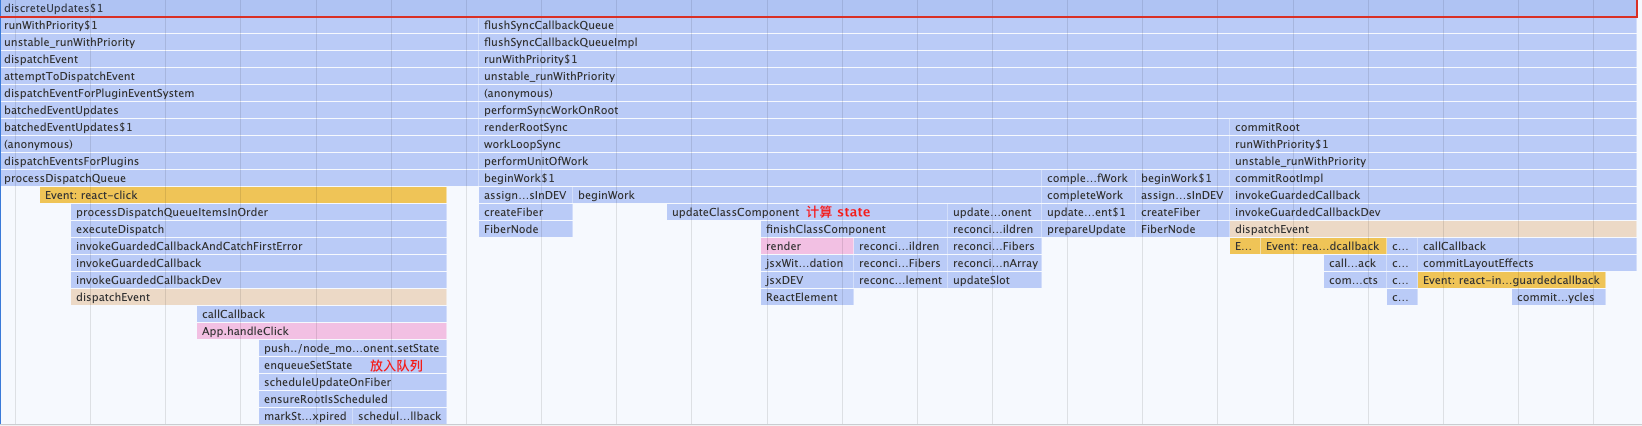Viewport: 1642px width, 426px height.
Task: Click the commitRoot bar
Action: [x=1434, y=127]
